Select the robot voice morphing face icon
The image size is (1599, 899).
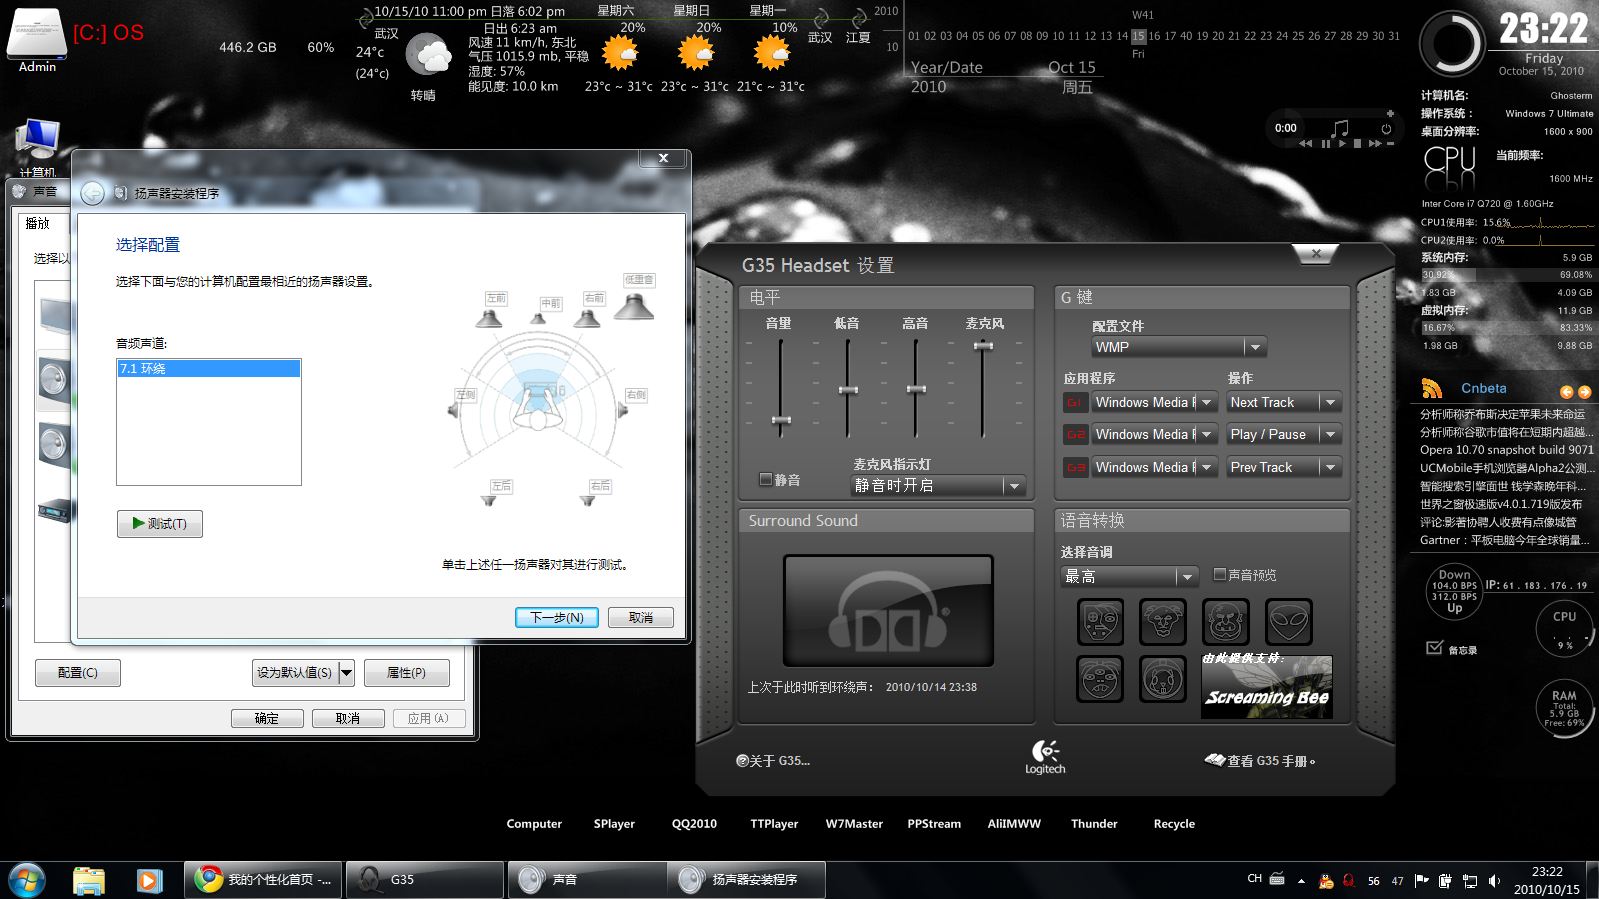pyautogui.click(x=1100, y=622)
